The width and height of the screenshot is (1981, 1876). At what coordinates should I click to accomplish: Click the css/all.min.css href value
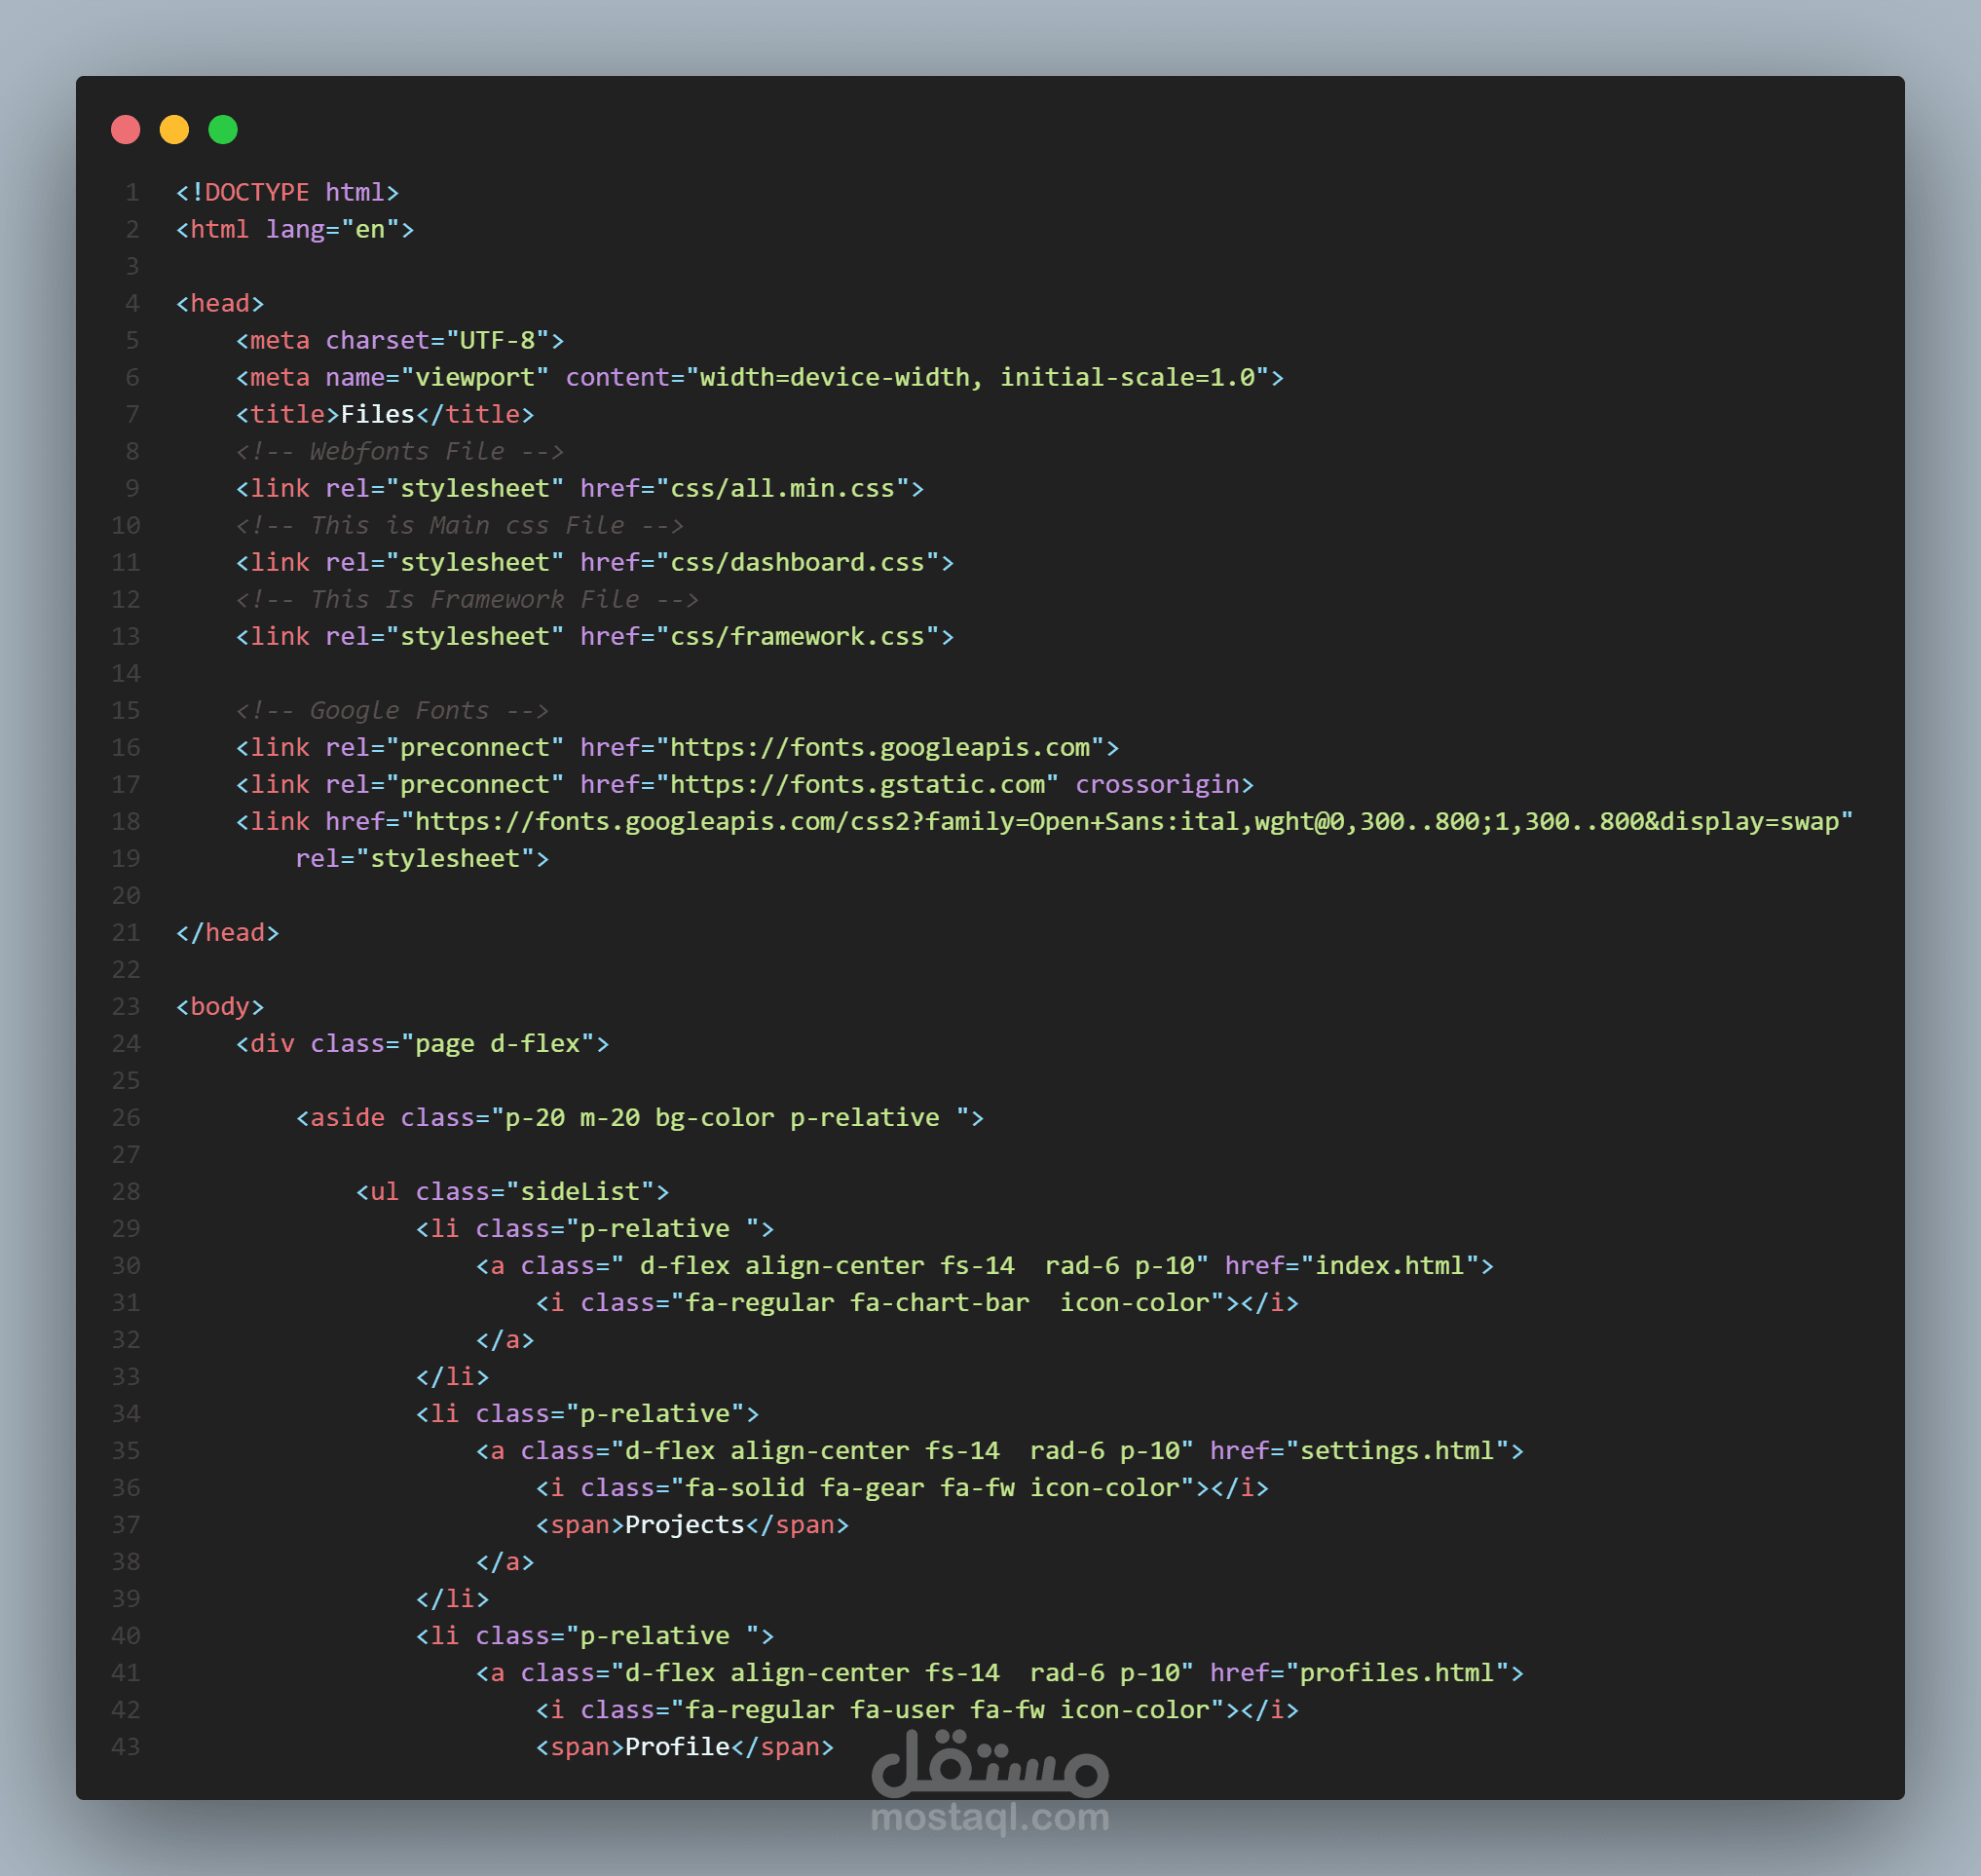781,489
